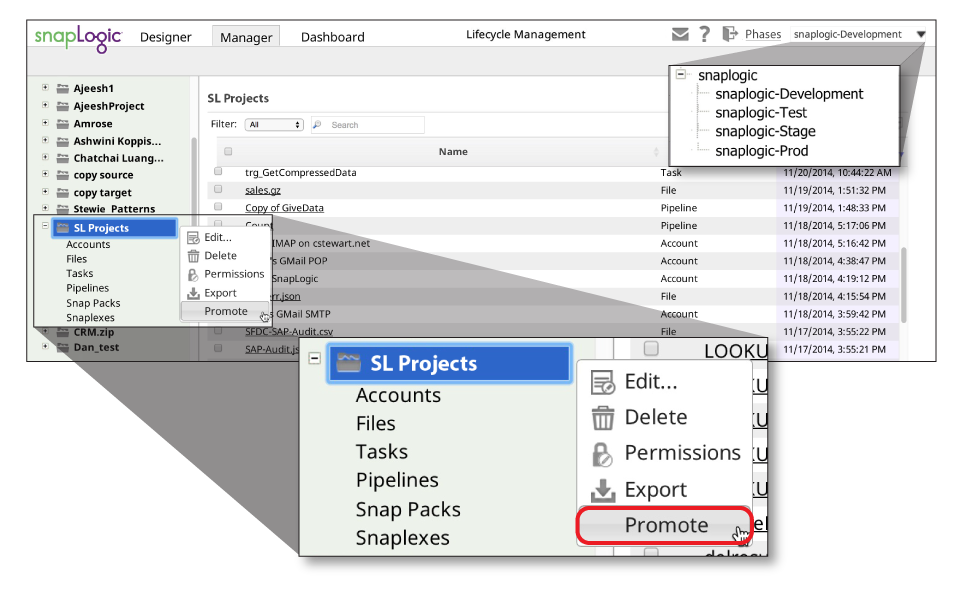Switch to the Dashboard tab
Viewport: 960px width, 600px height.
coord(332,37)
